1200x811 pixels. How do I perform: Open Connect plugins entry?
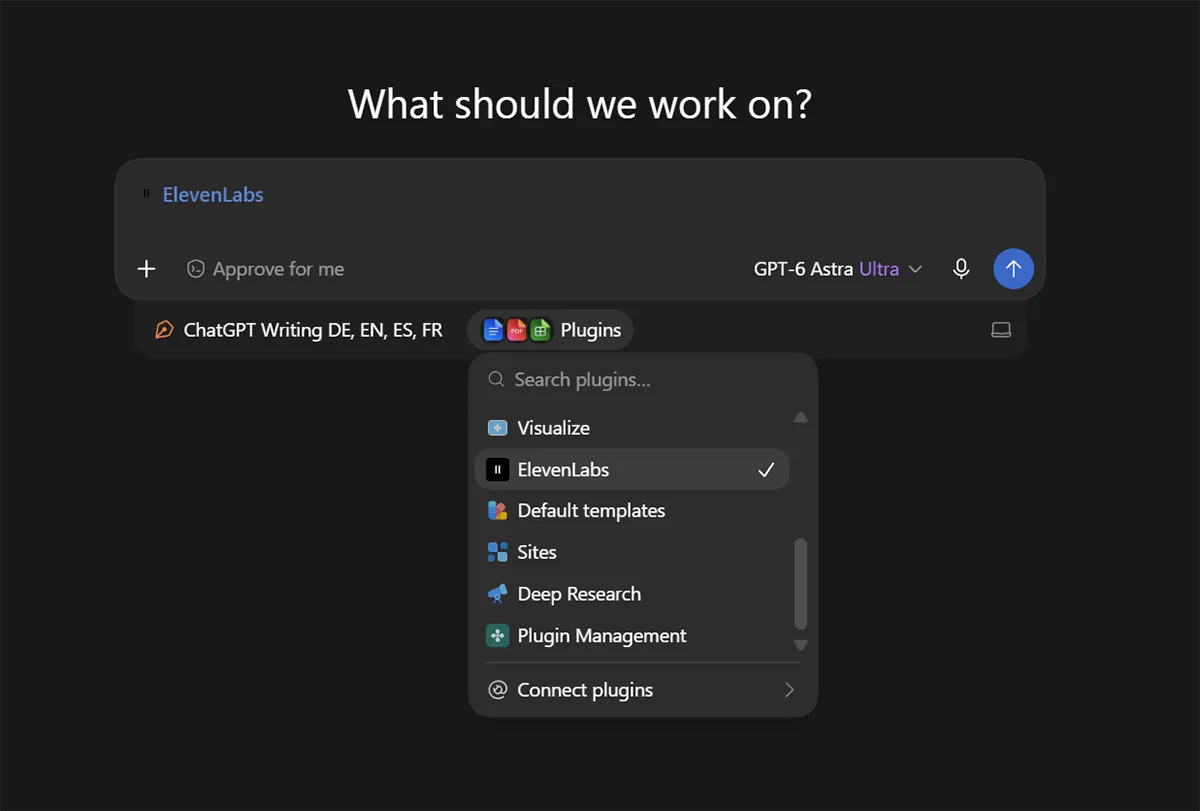point(642,690)
